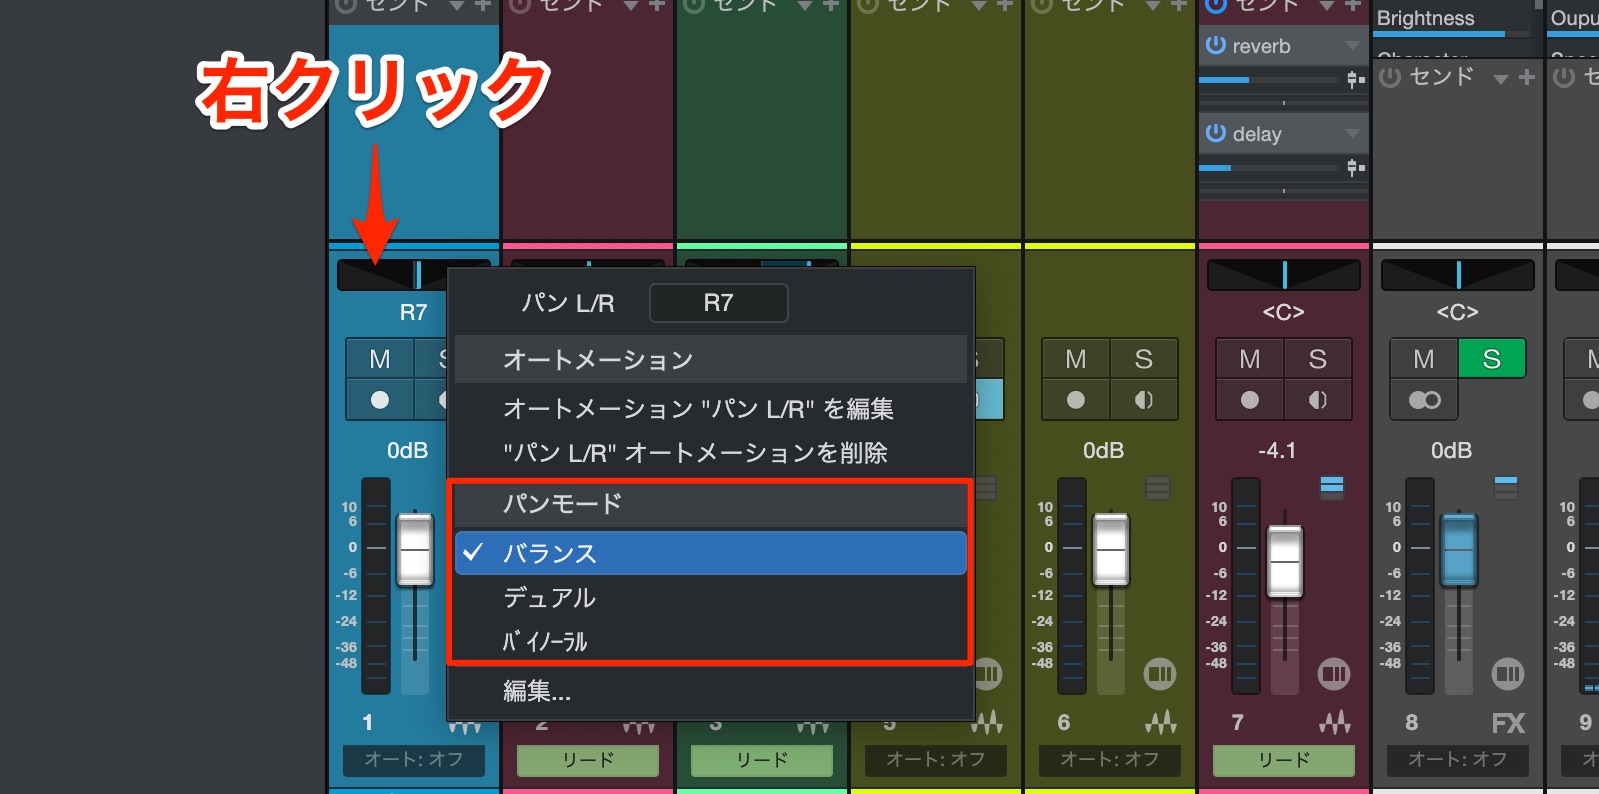Image resolution: width=1599 pixels, height=794 pixels.
Task: Click the reverb send level slider
Action: pyautogui.click(x=1268, y=79)
